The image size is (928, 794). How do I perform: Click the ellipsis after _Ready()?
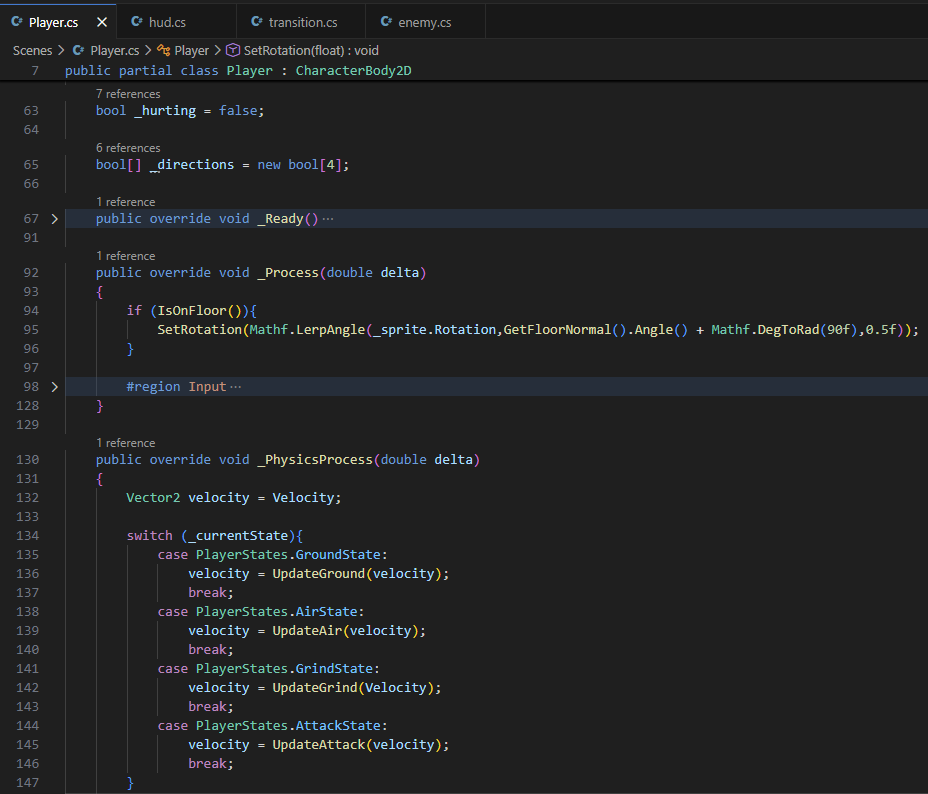click(x=328, y=219)
